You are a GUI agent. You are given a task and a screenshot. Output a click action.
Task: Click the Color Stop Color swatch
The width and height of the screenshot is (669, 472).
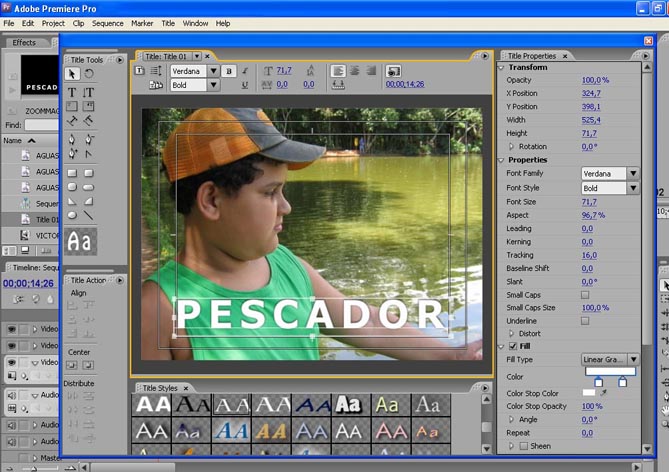(589, 393)
